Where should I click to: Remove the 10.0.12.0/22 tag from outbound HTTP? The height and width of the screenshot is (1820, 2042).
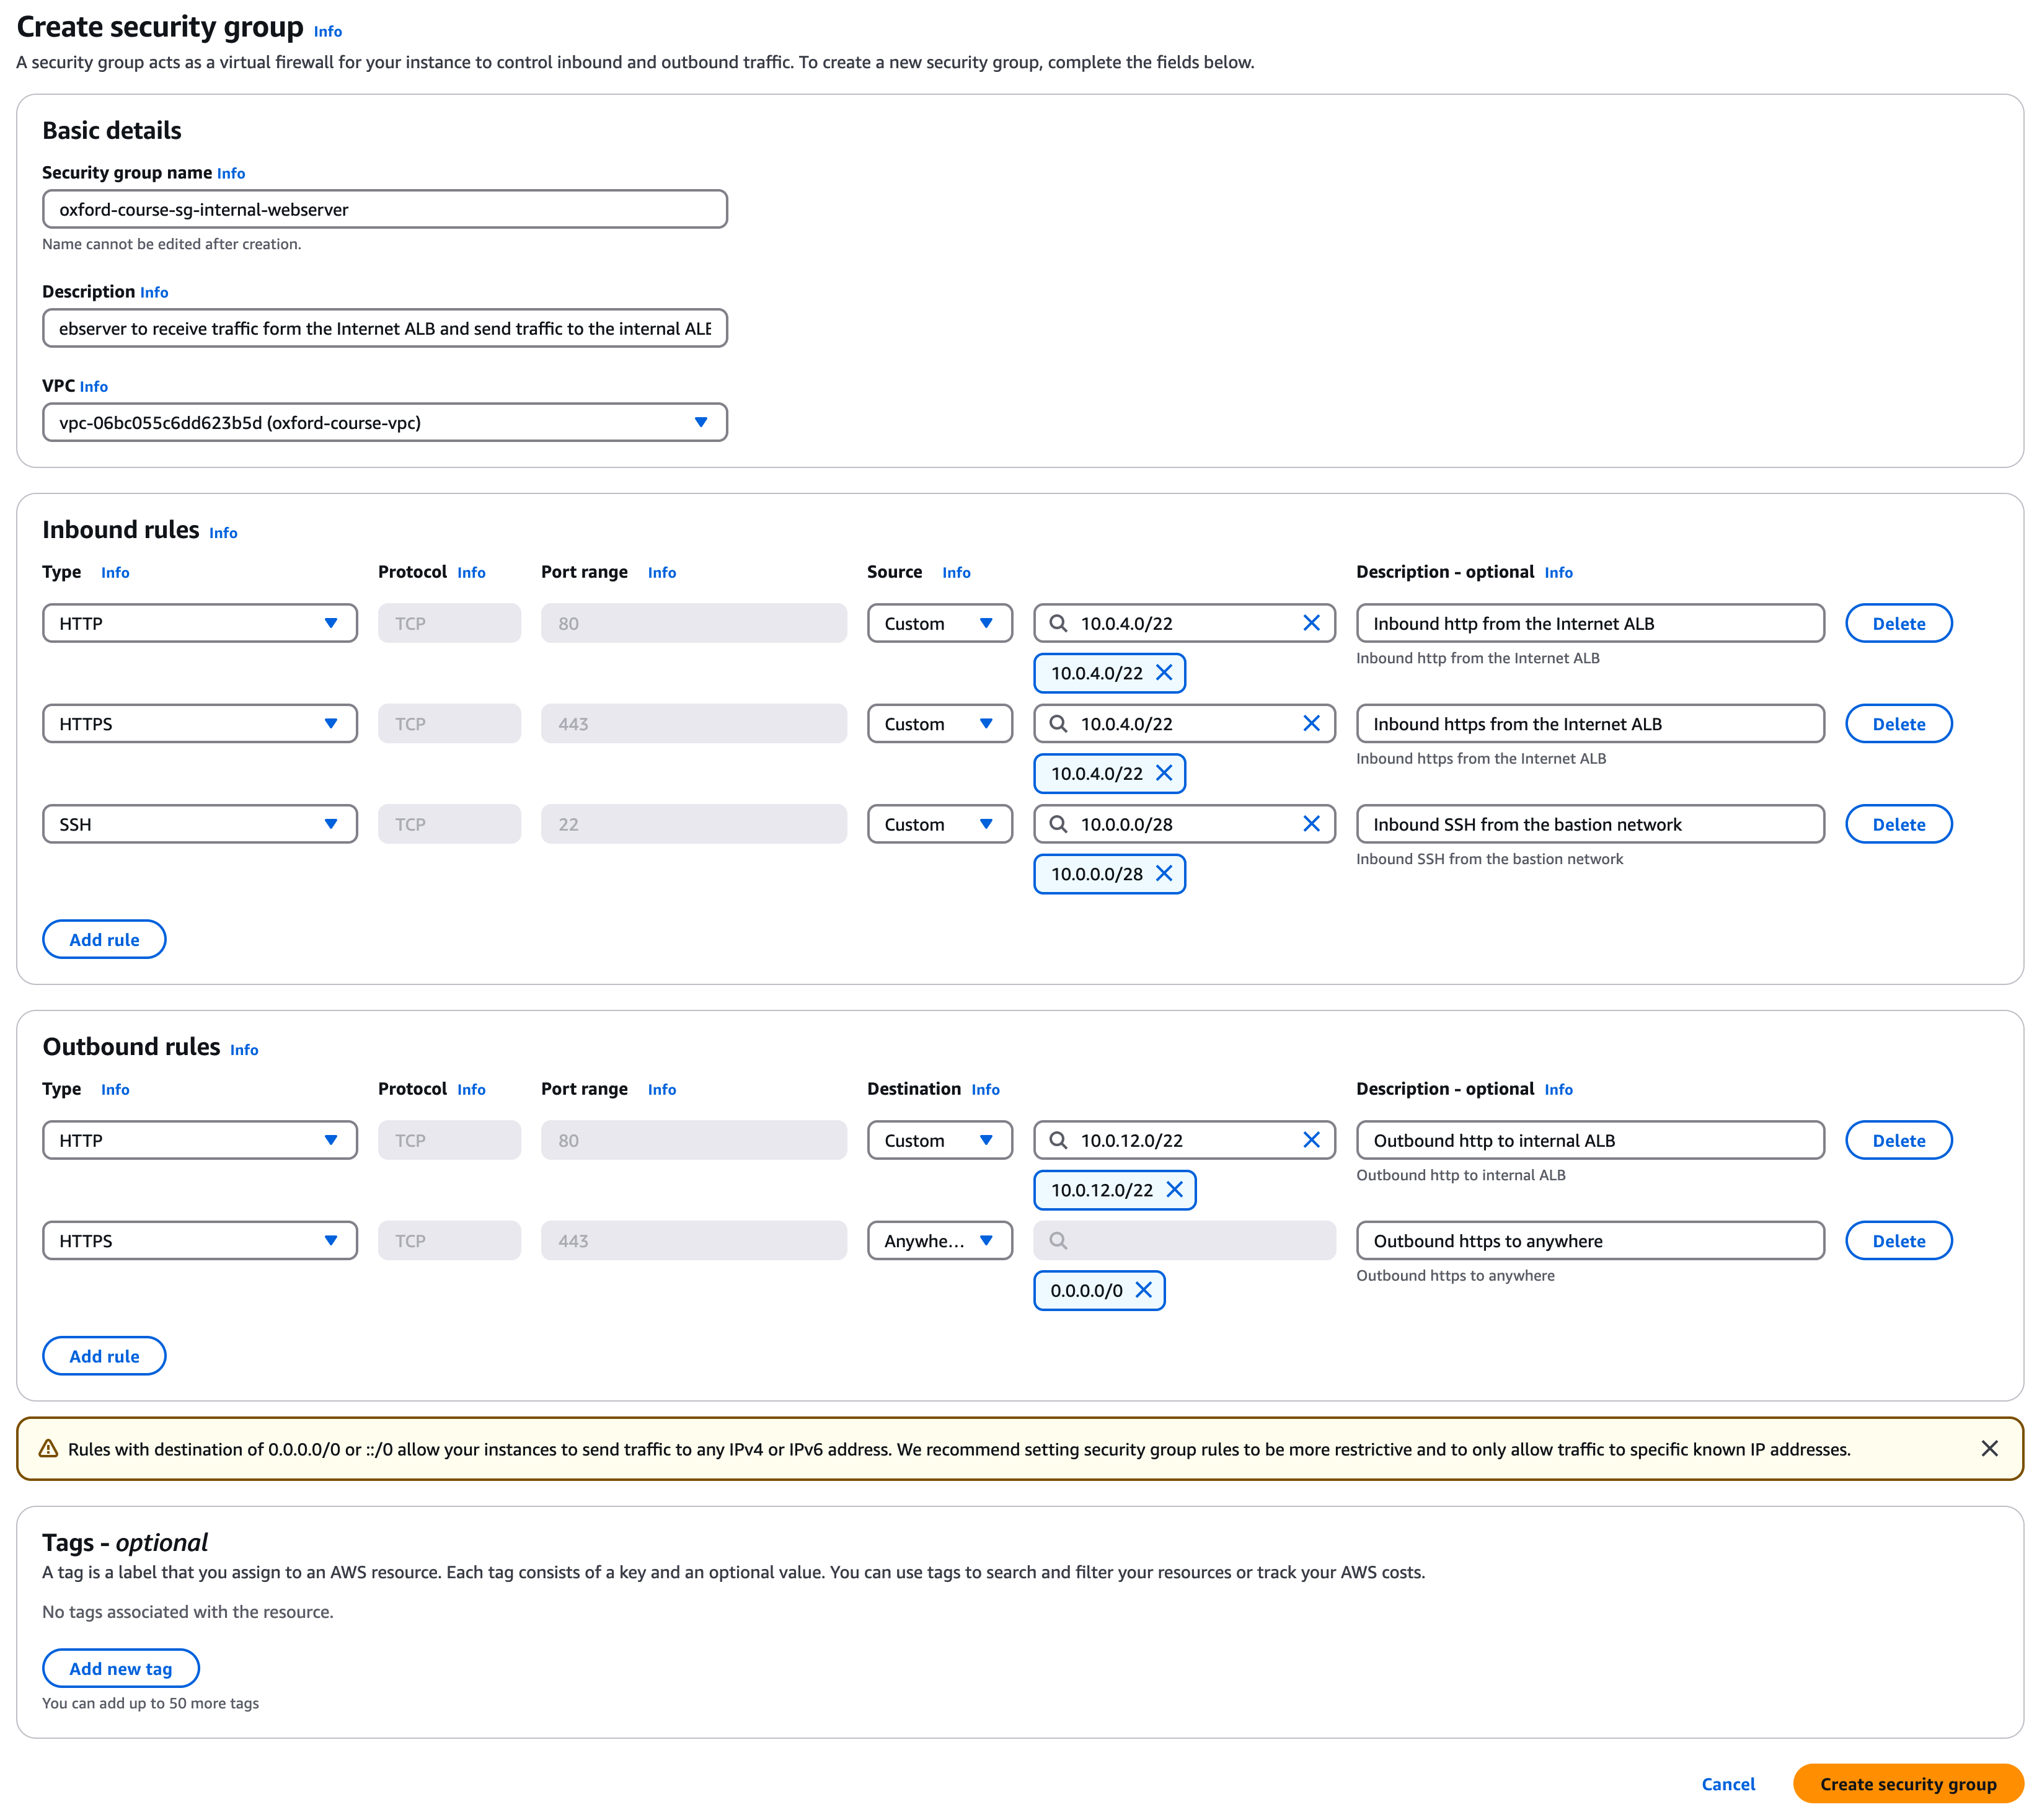point(1176,1190)
